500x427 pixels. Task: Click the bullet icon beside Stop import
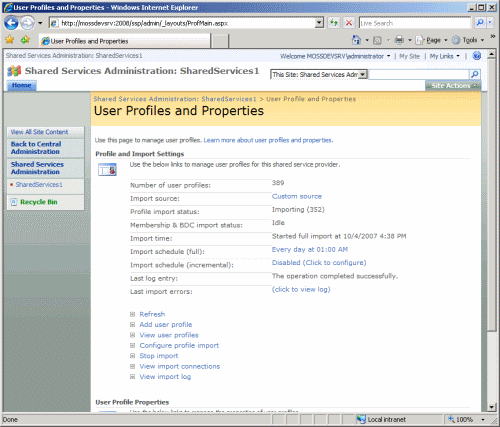[x=132, y=356]
